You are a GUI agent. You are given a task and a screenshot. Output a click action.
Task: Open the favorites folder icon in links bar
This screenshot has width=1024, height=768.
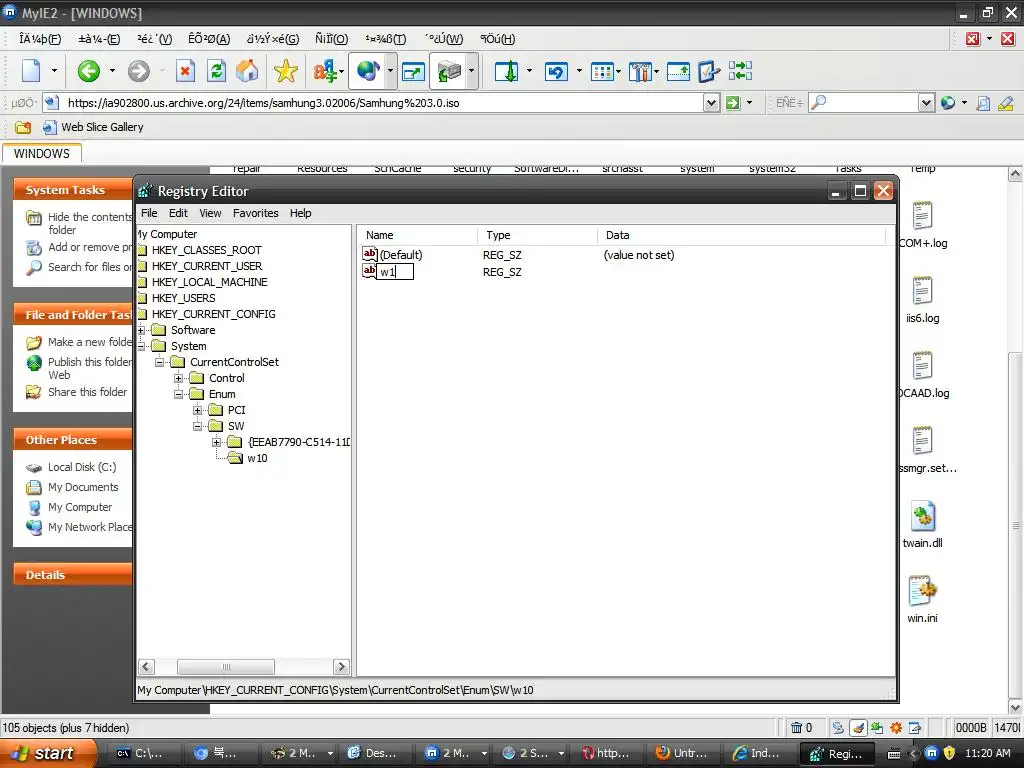pyautogui.click(x=23, y=127)
